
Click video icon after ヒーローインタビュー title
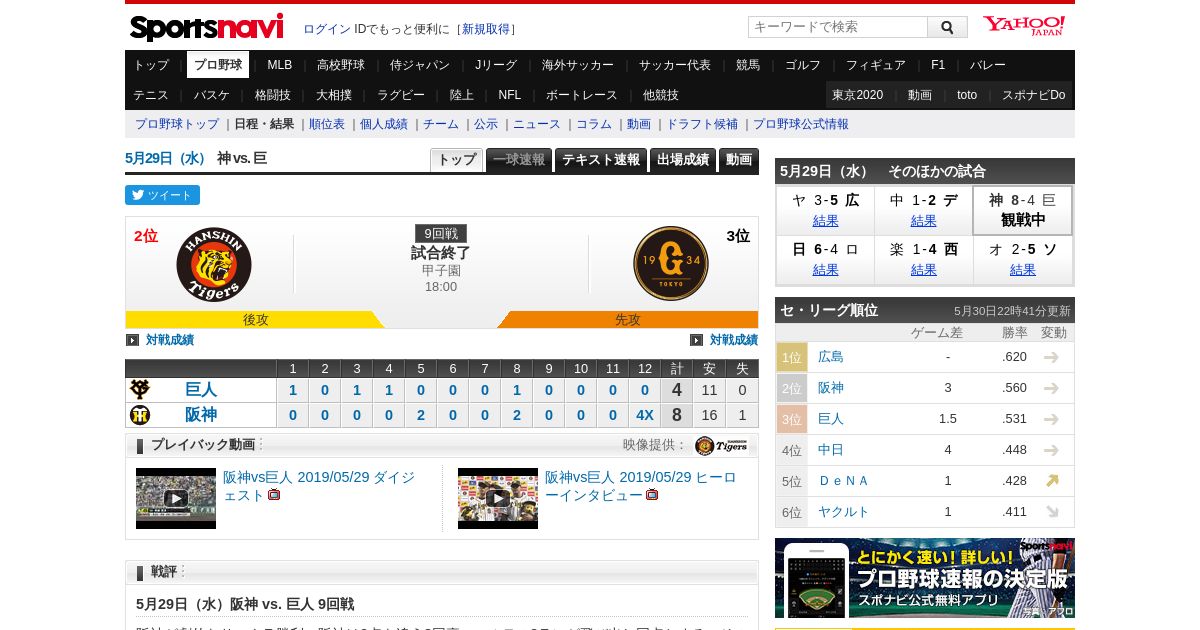pos(652,495)
